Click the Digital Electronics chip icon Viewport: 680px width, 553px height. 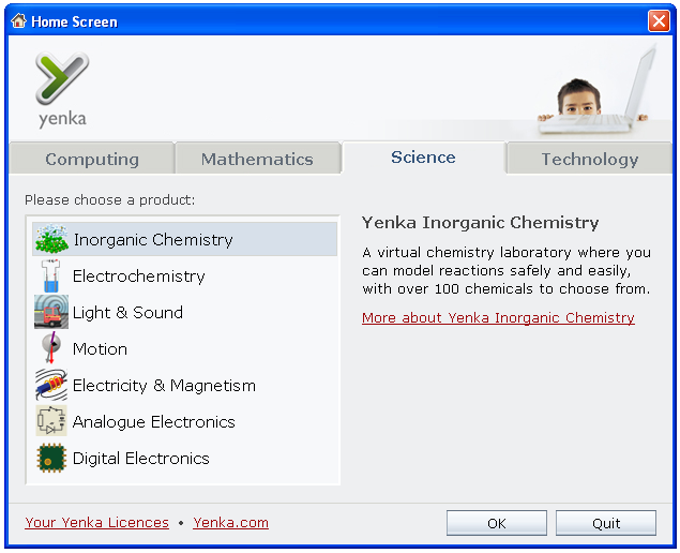[51, 458]
